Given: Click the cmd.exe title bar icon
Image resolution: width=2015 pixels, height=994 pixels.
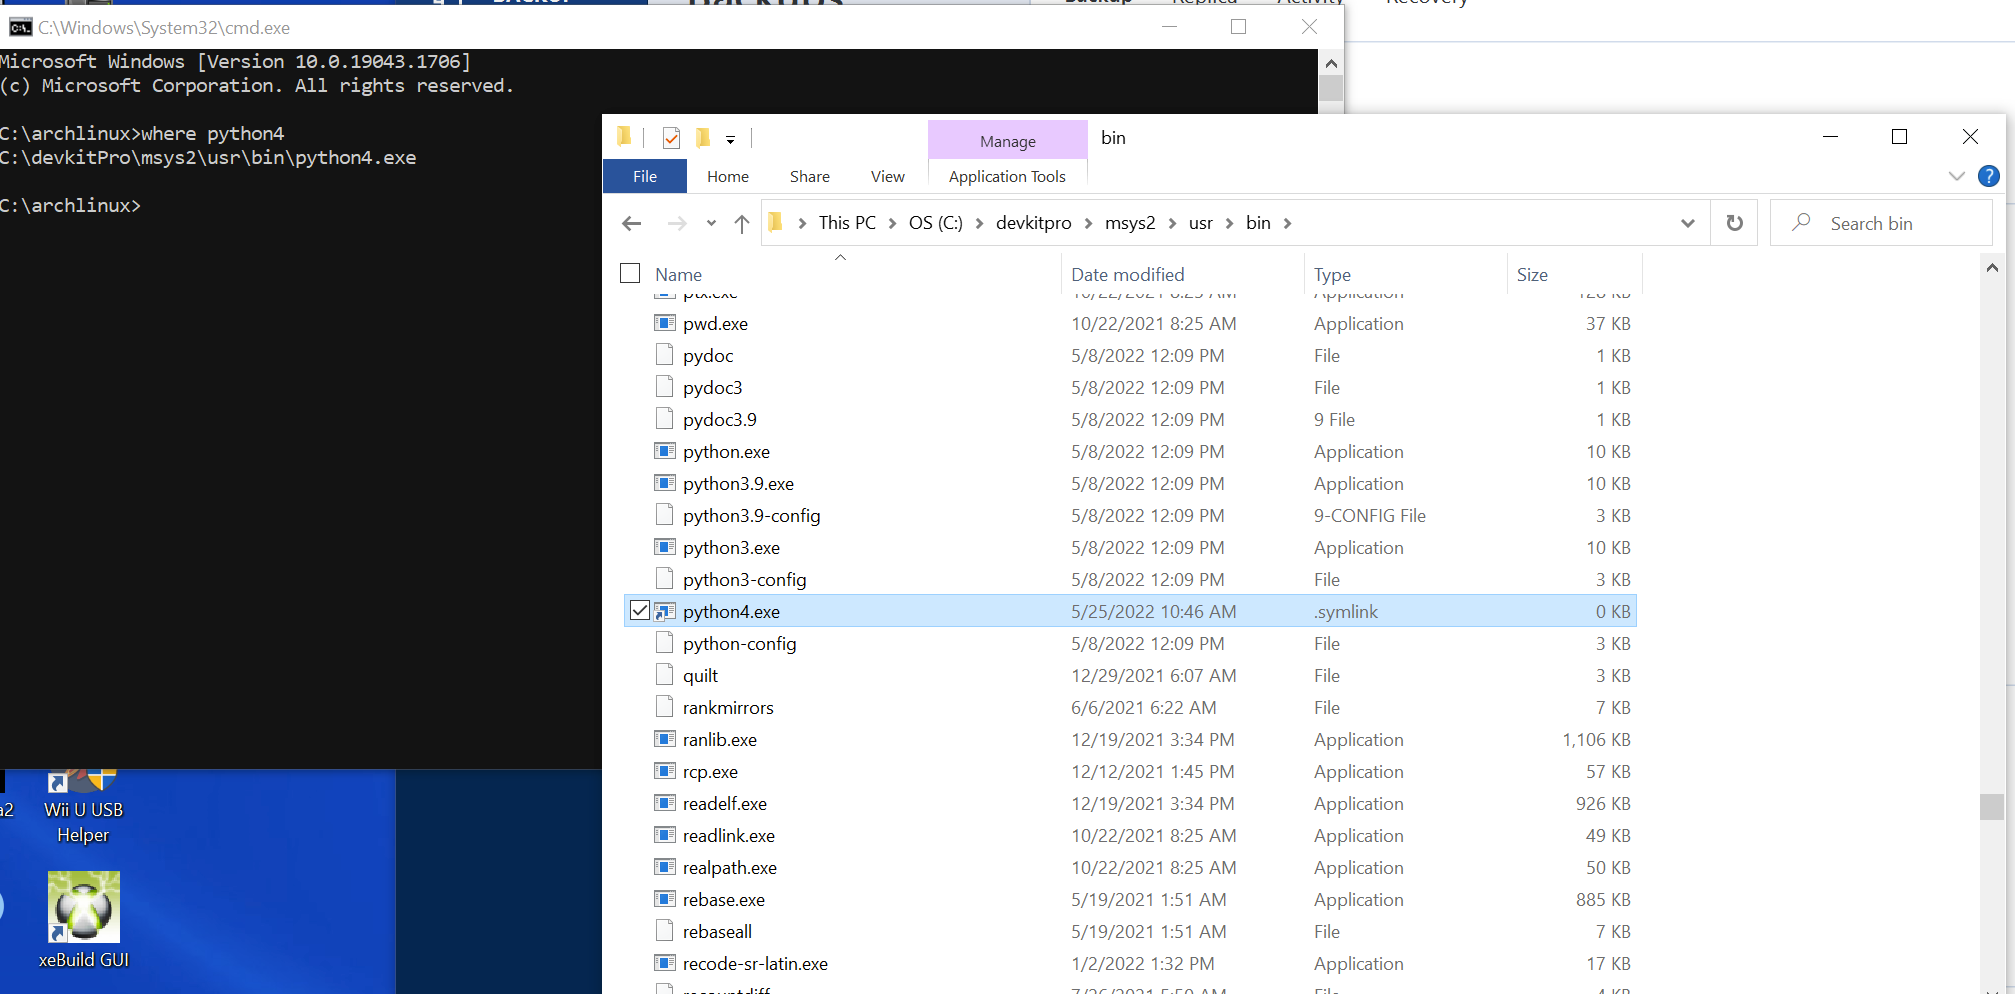Looking at the screenshot, I should [20, 27].
